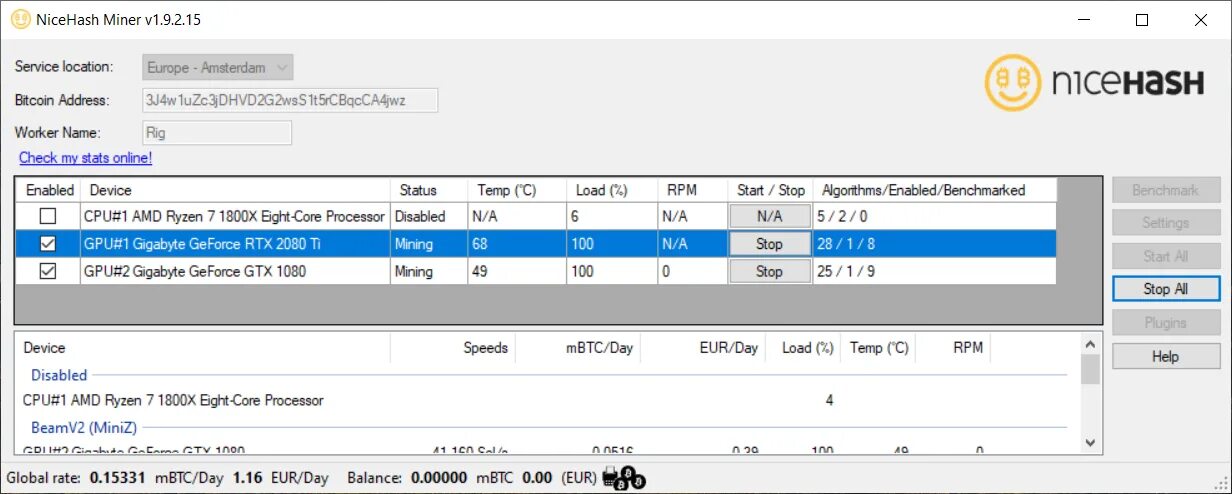Viewport: 1232px width, 494px height.
Task: Click the upper Load (%) column header
Action: tap(612, 190)
